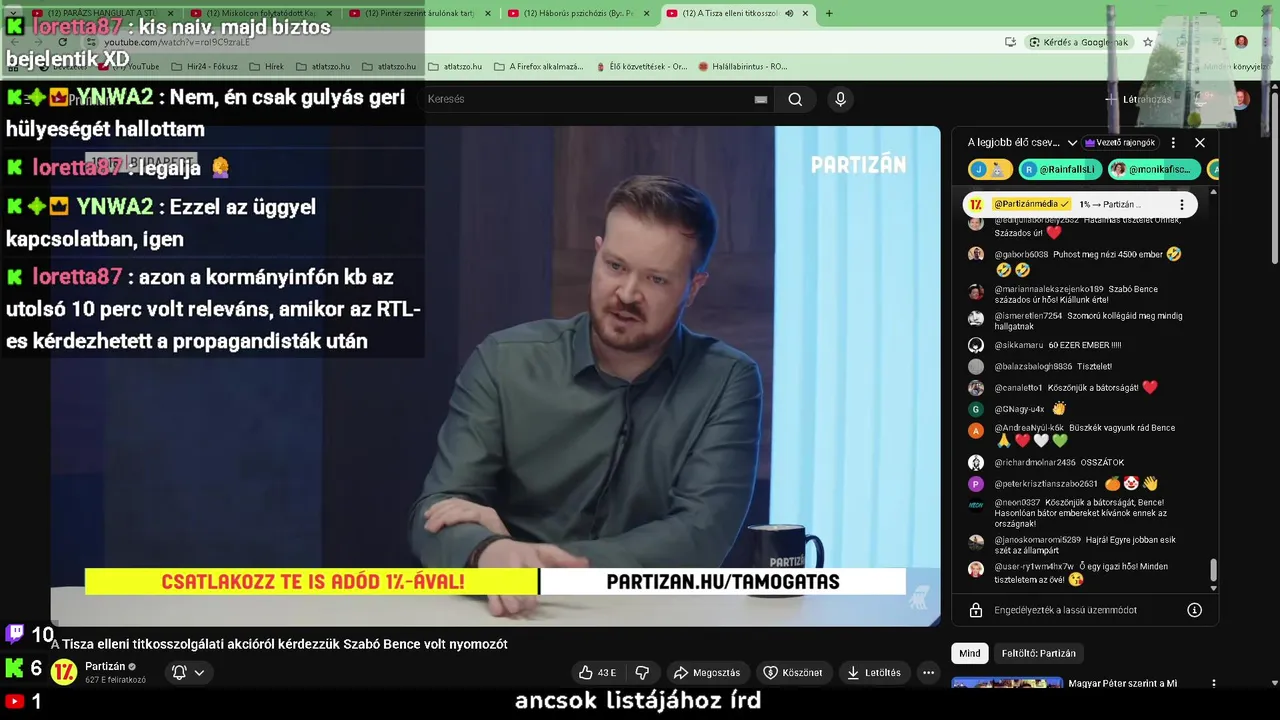Open the 'Halállabirintus - RO...' bookmark
Viewport: 1280px width, 720px height.
coord(743,66)
